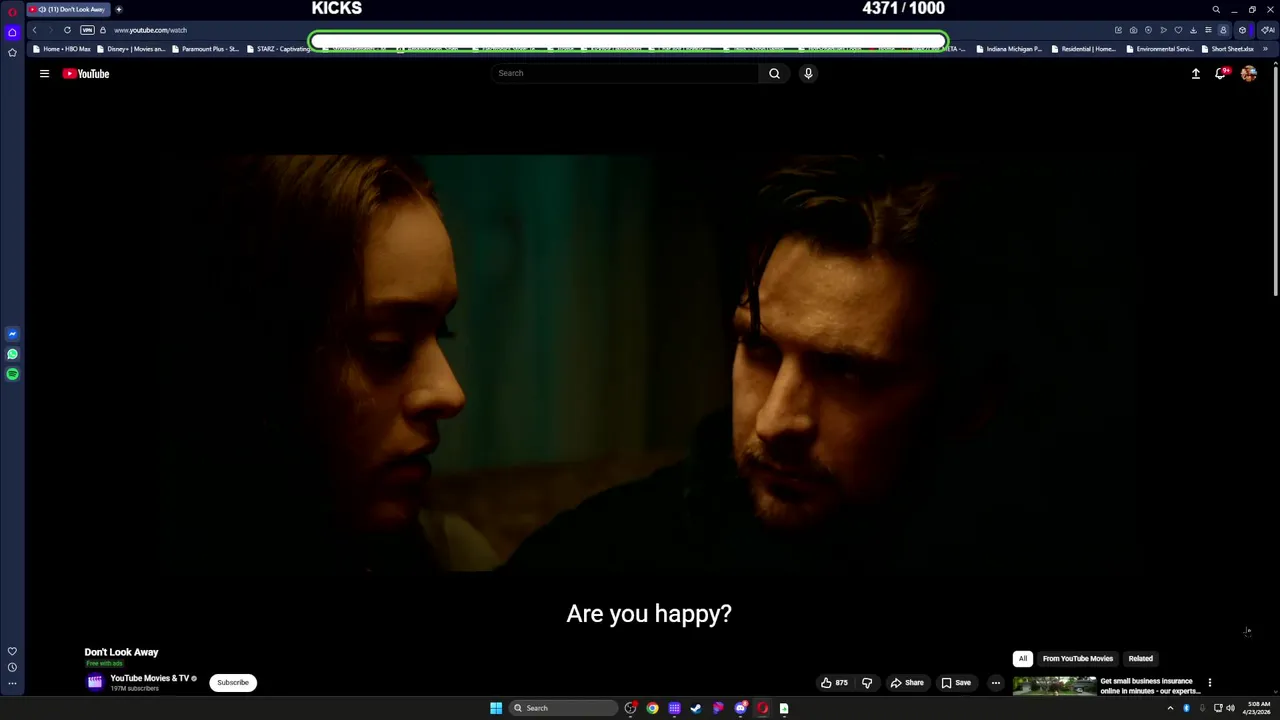Open the YouTube hamburger guide menu
1280x720 pixels.
44,73
